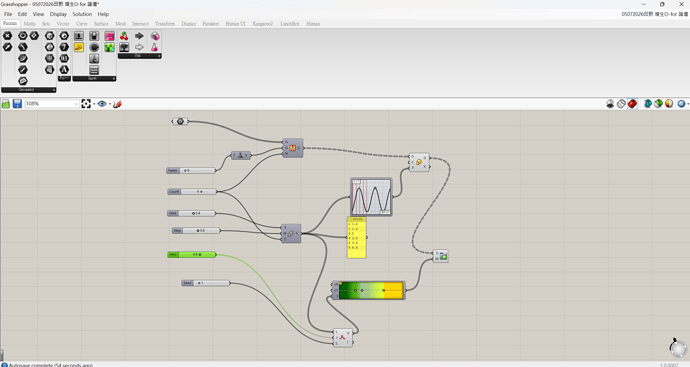Screen dimensions: 690x367
Task: Click the Factor number slider
Action: (191, 170)
